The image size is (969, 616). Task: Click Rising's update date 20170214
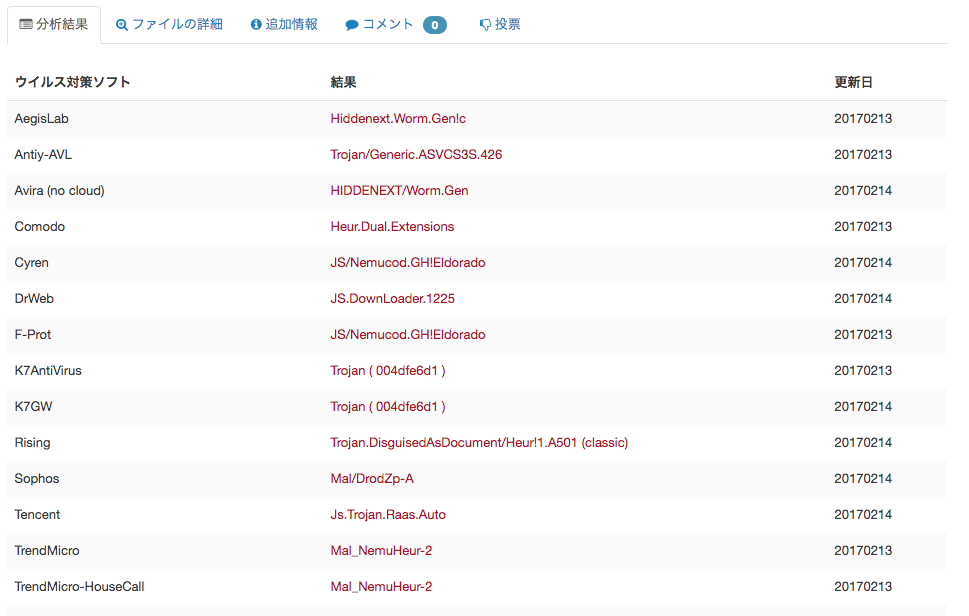coord(863,442)
